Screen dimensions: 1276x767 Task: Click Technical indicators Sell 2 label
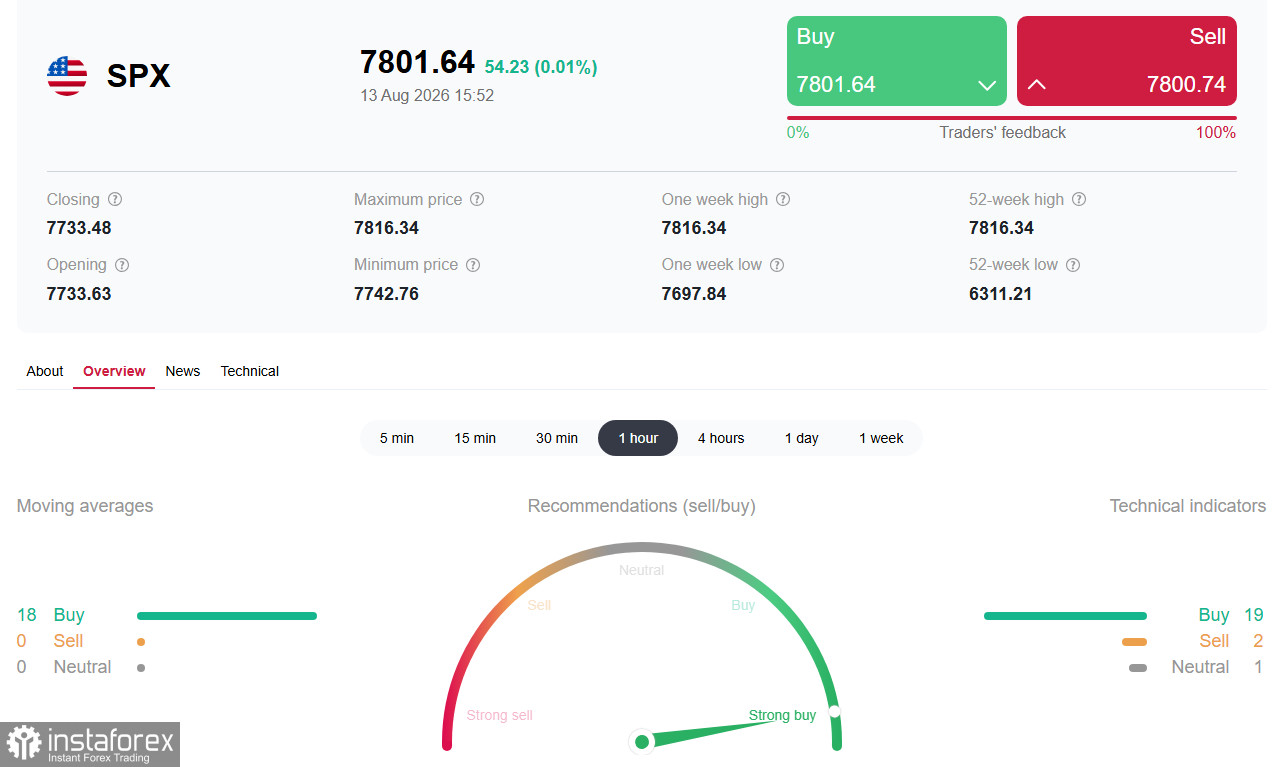point(1231,641)
